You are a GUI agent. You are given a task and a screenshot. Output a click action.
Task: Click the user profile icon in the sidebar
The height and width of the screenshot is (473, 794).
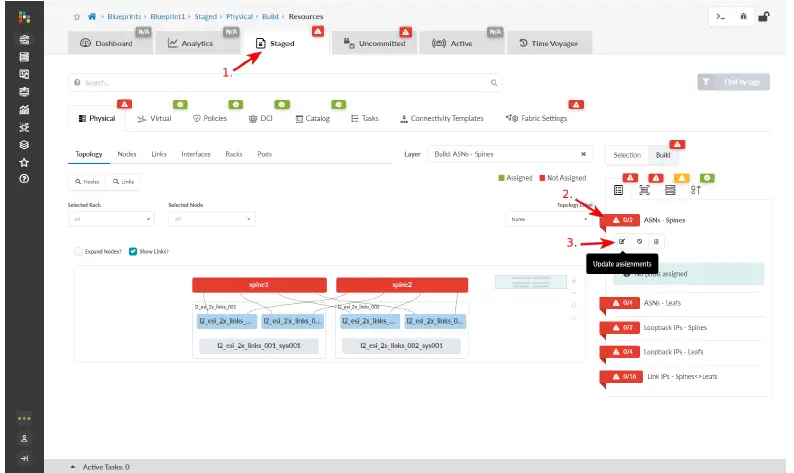(24, 439)
